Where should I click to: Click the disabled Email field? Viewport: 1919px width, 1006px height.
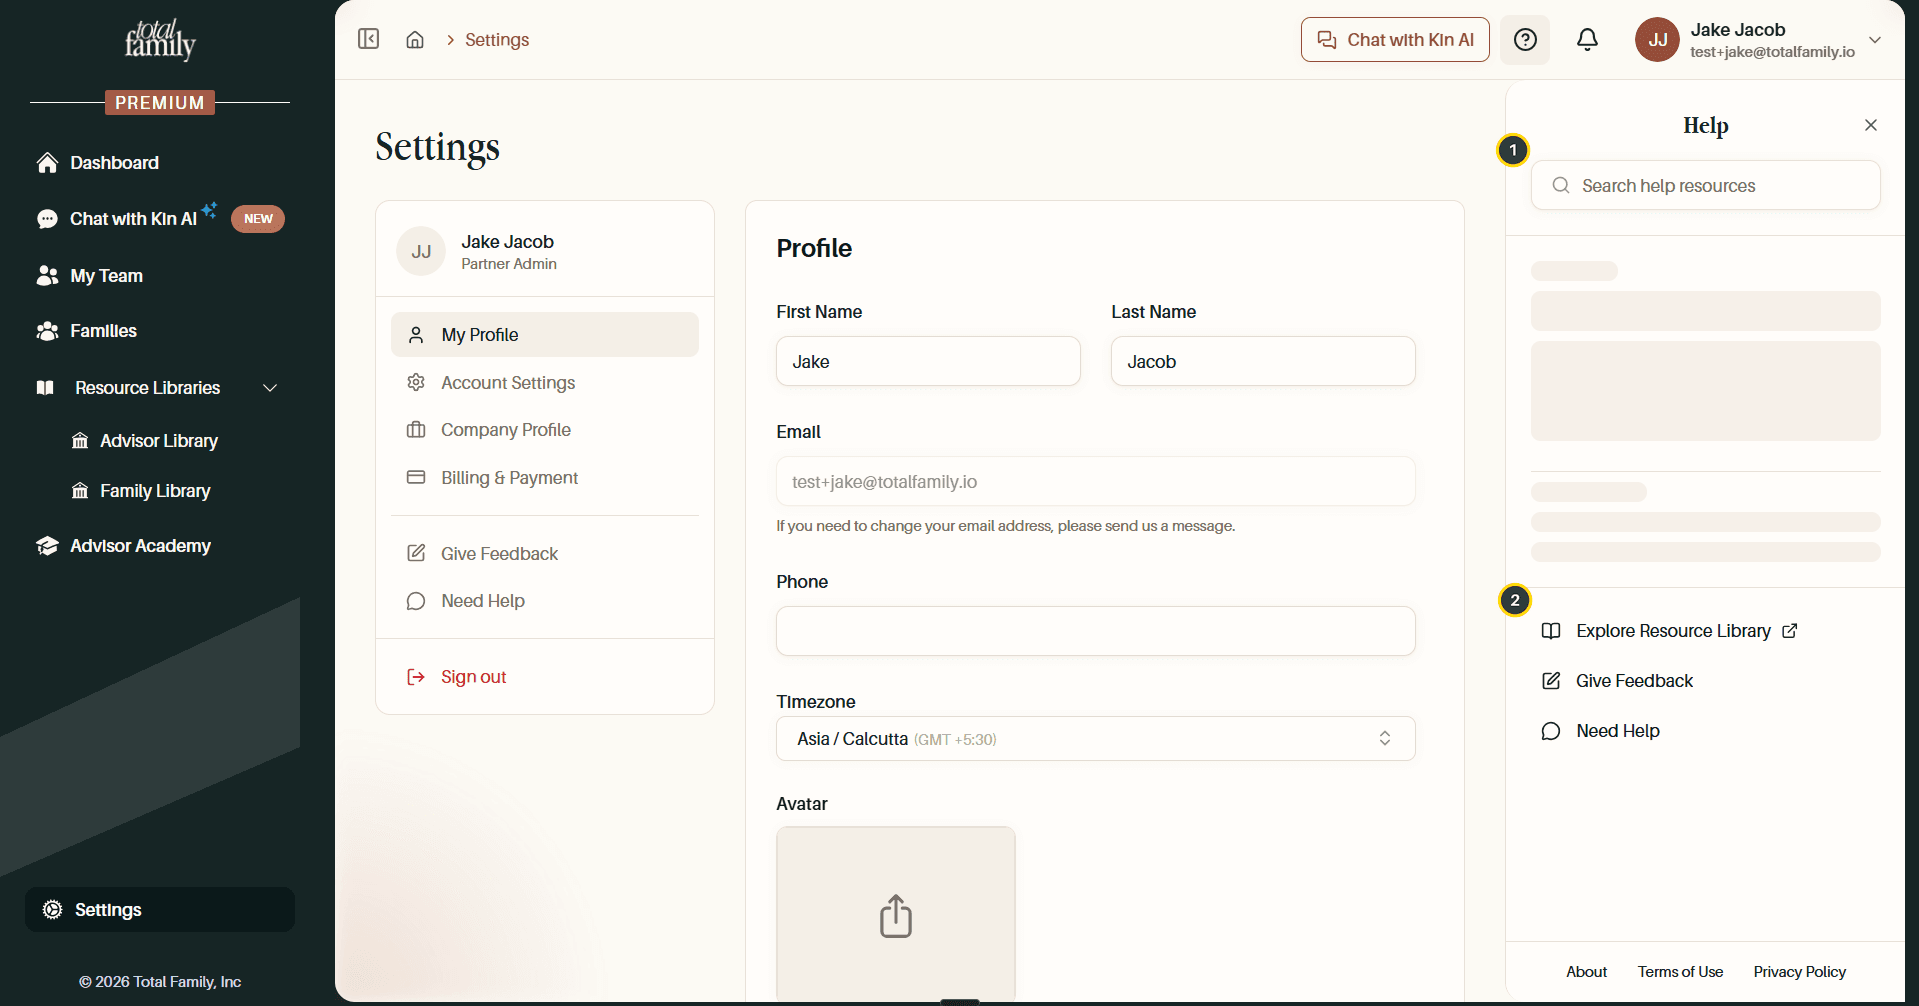(x=1096, y=481)
